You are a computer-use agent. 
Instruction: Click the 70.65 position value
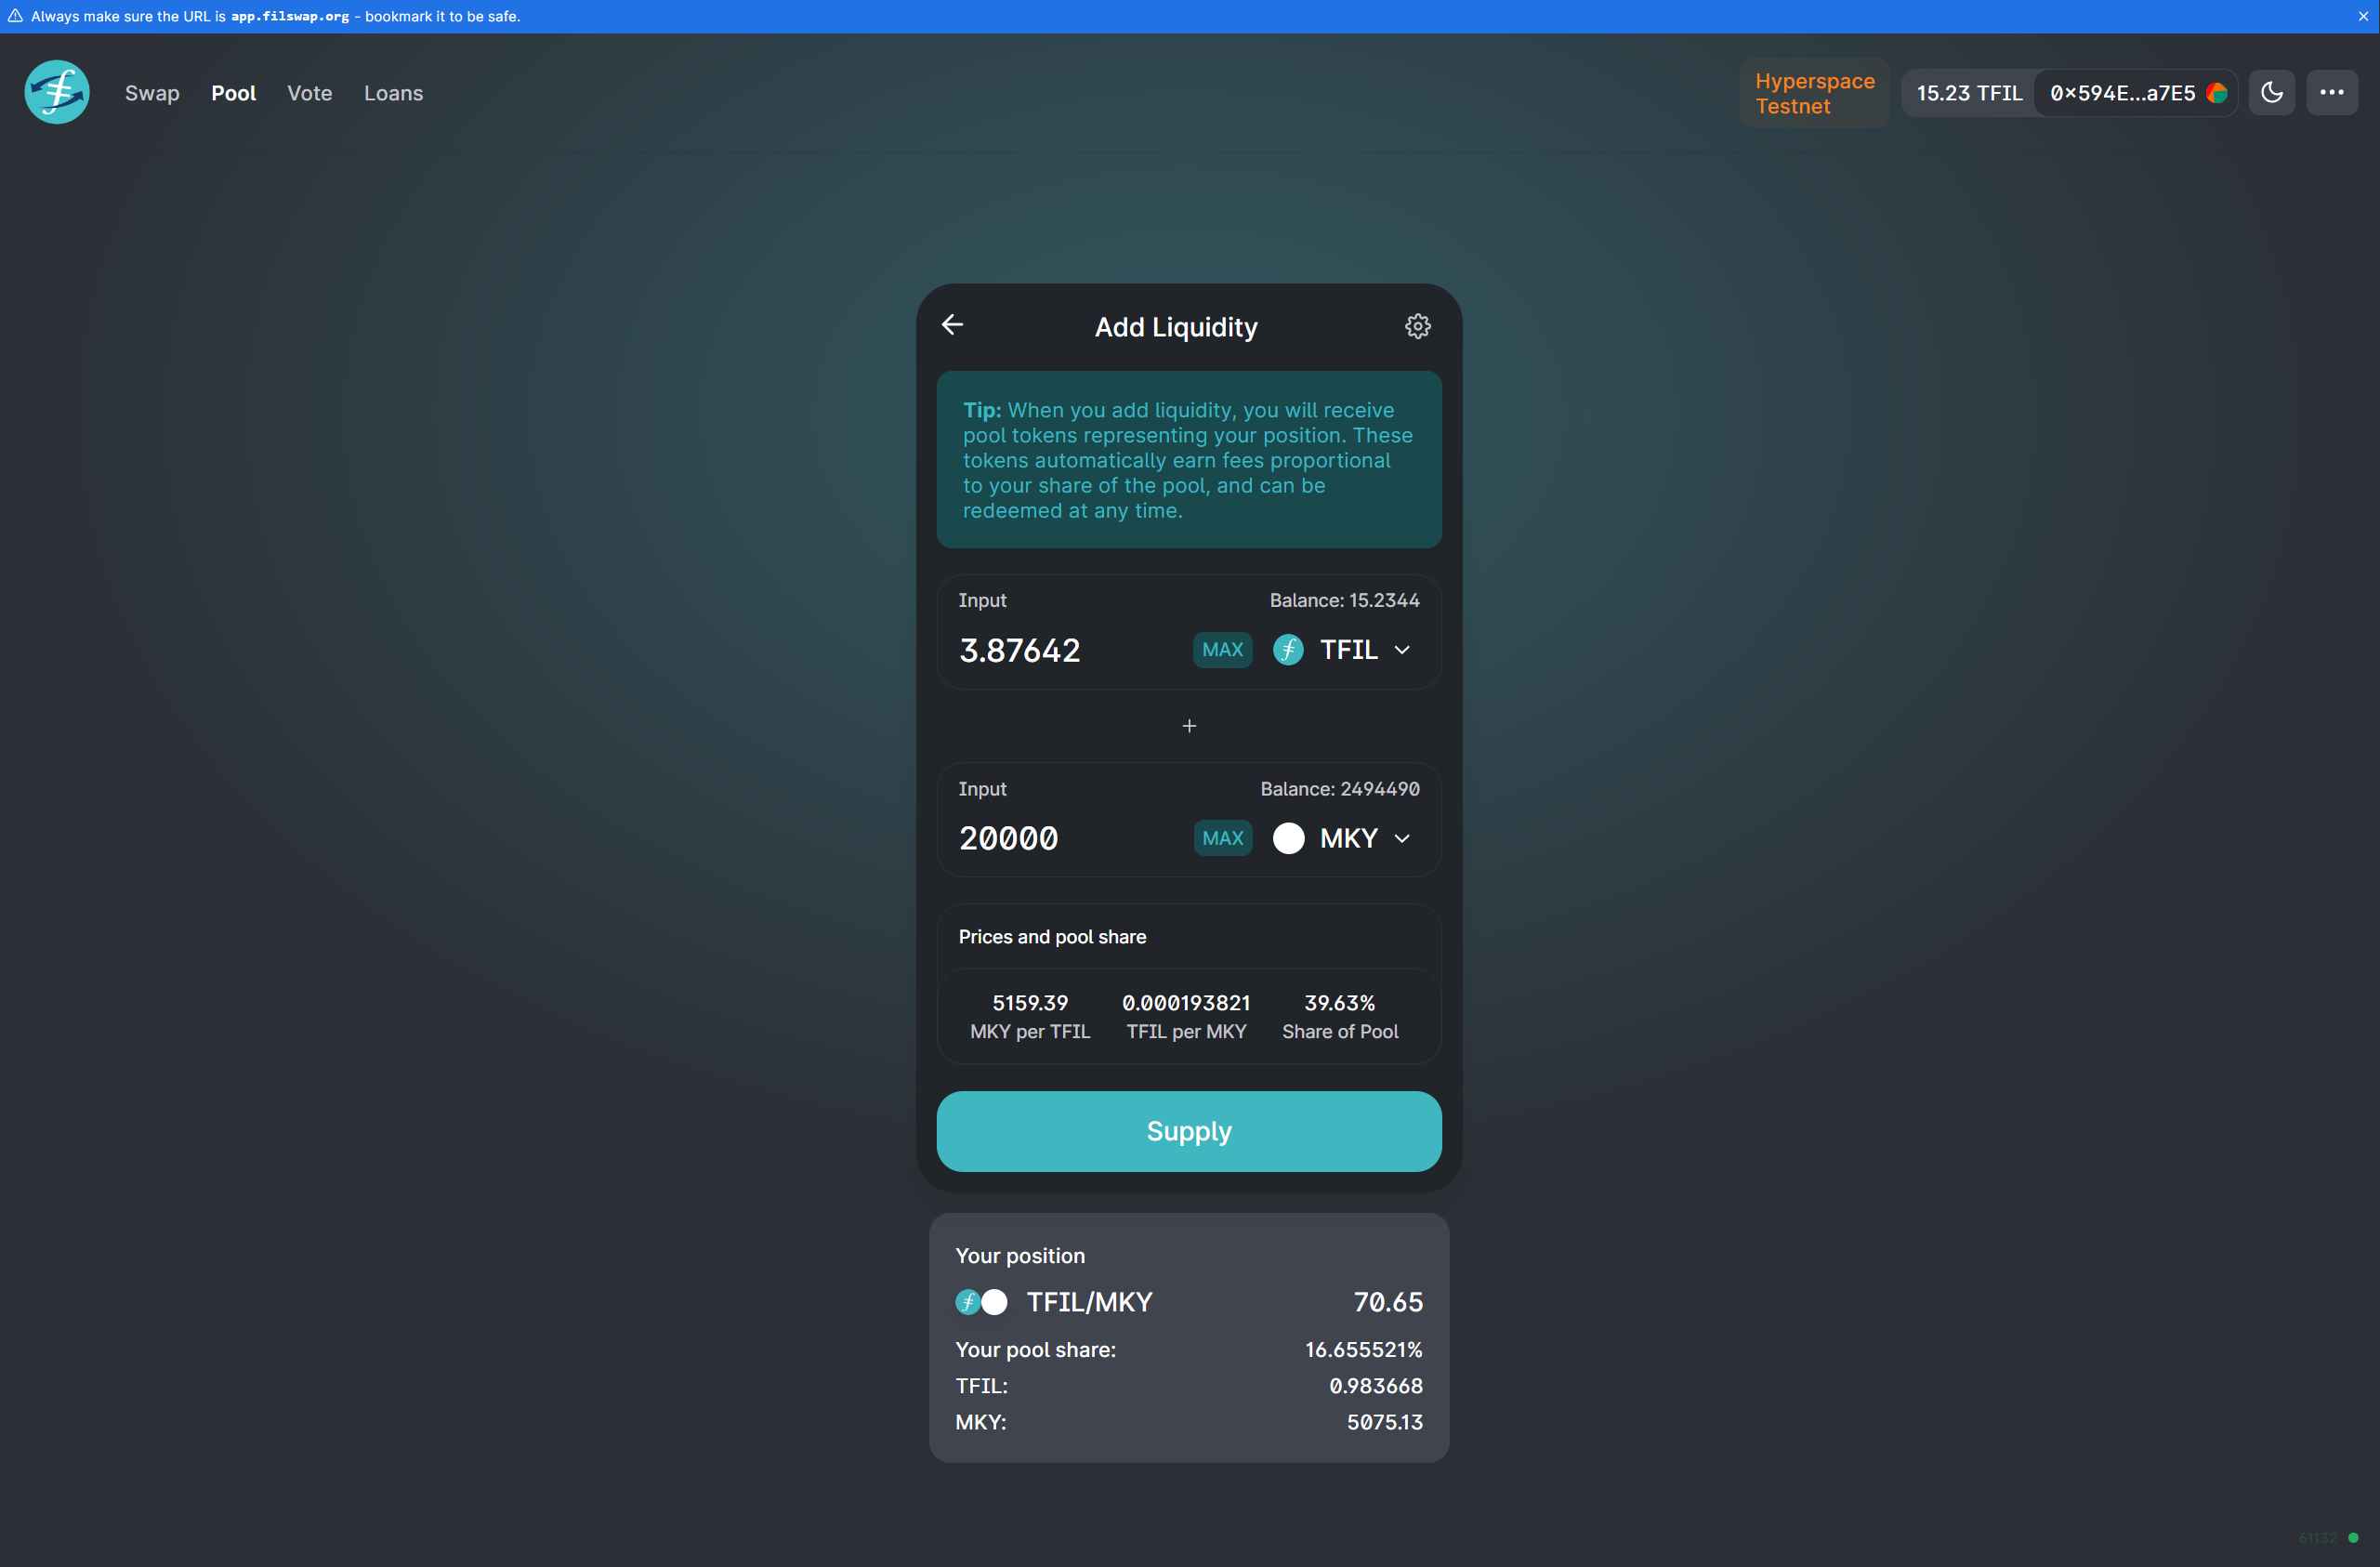(1388, 1302)
